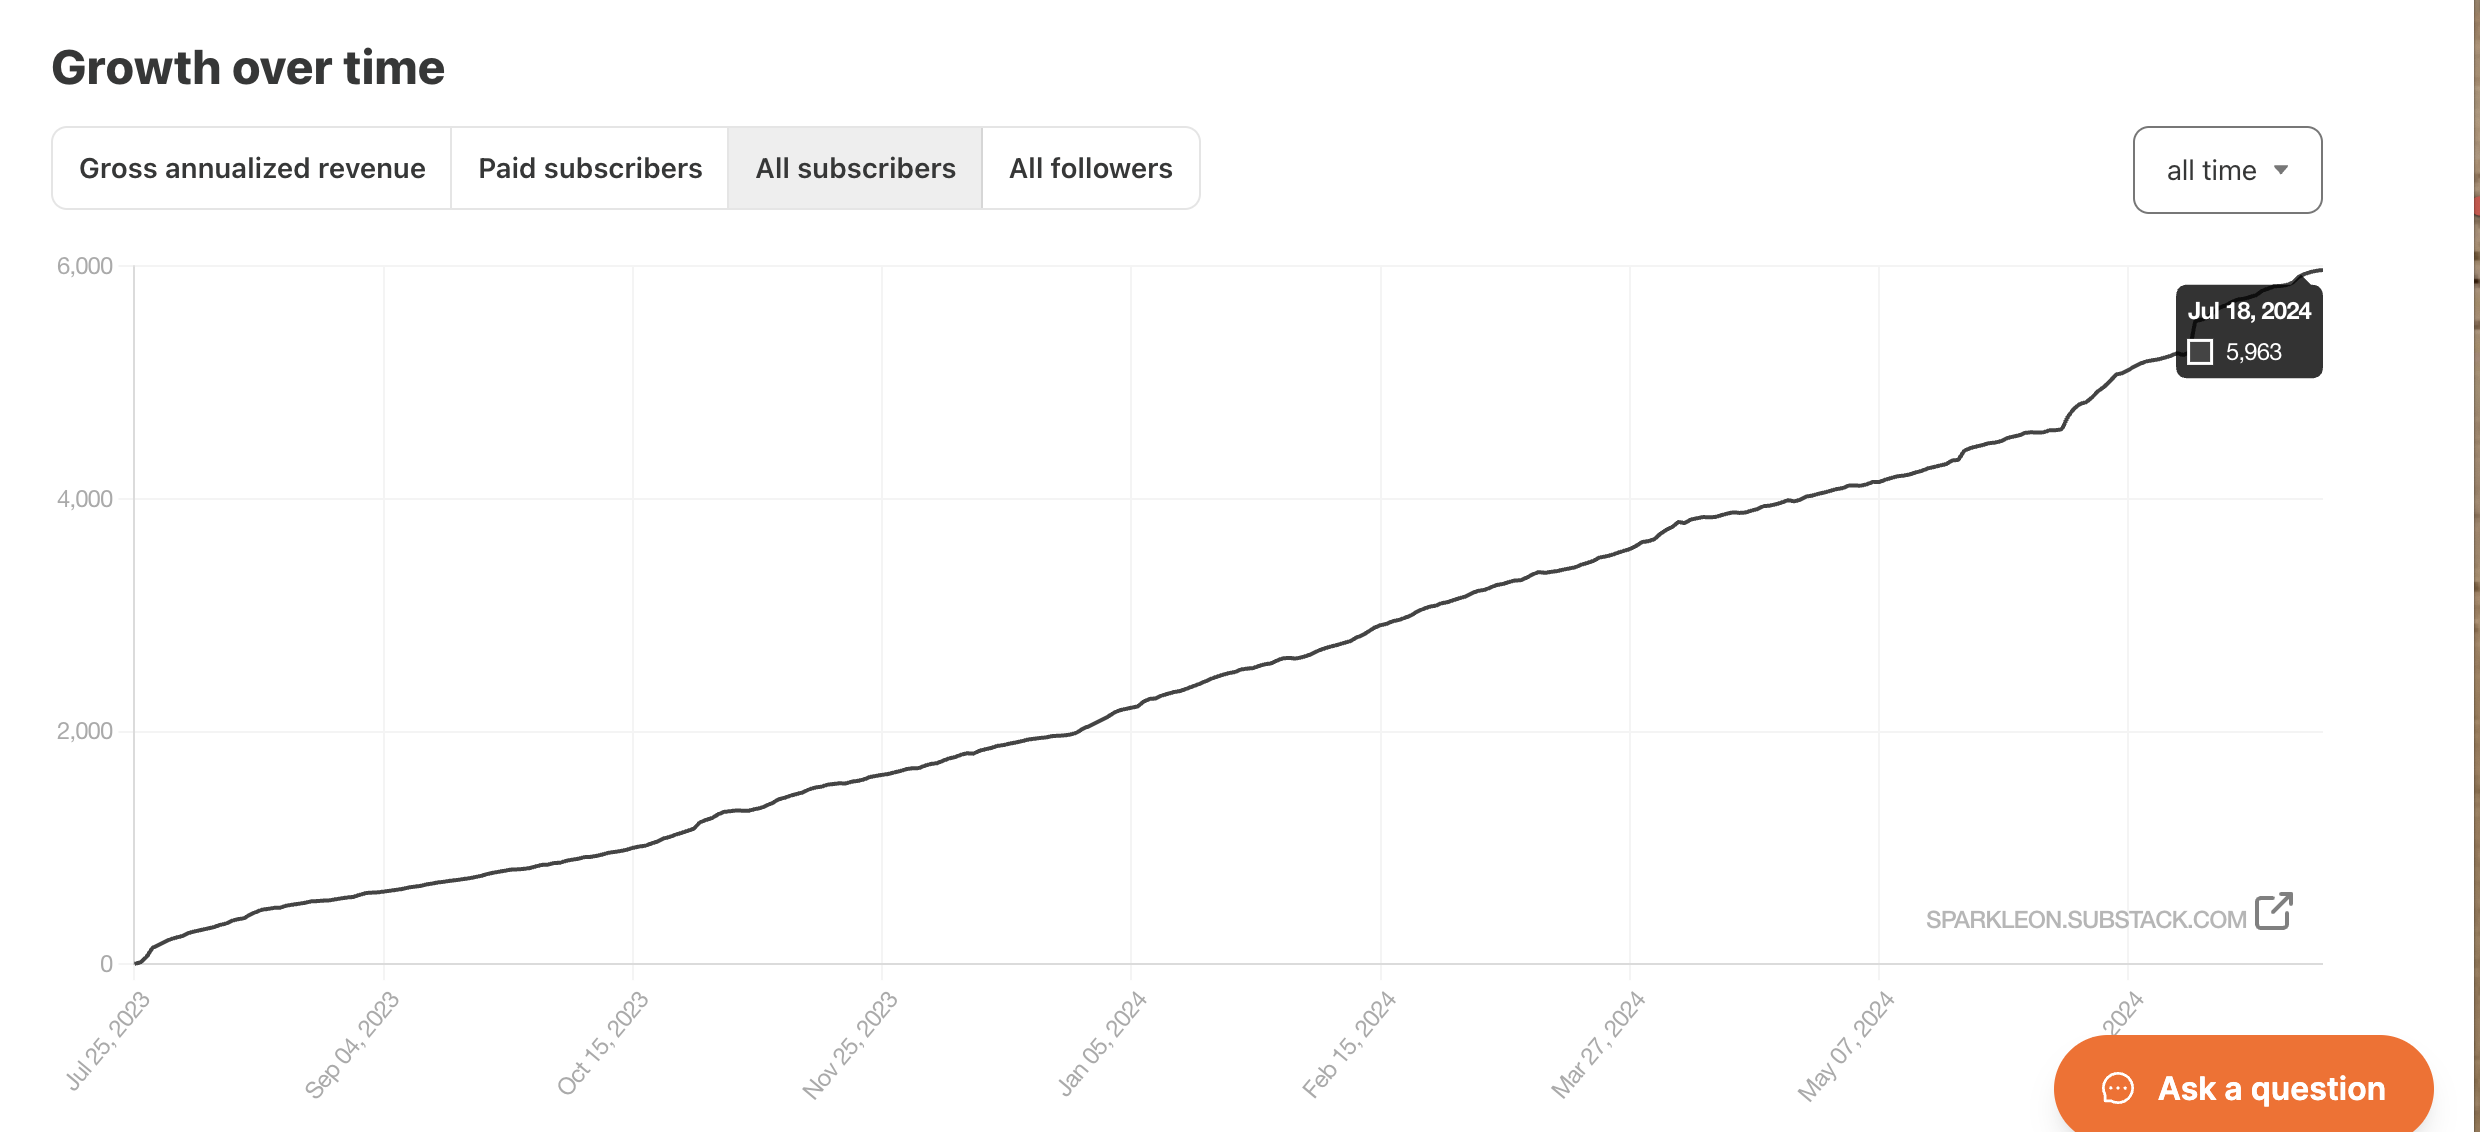This screenshot has width=2480, height=1132.
Task: Click the 4,000 y-axis label
Action: [x=85, y=499]
